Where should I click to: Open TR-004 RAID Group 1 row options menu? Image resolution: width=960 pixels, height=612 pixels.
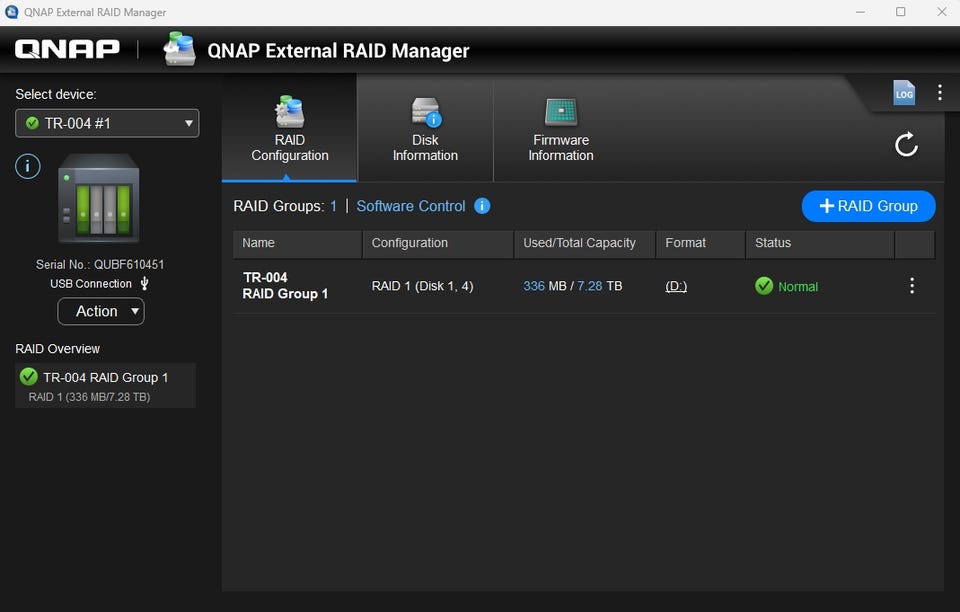912,286
